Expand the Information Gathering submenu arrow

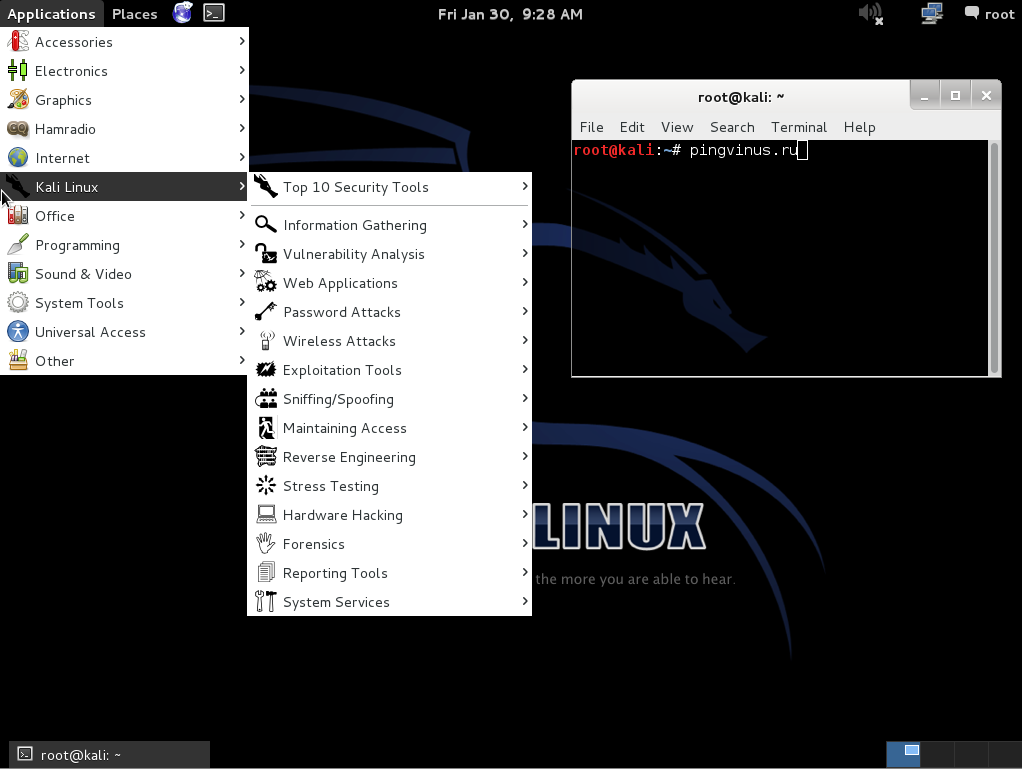click(525, 224)
